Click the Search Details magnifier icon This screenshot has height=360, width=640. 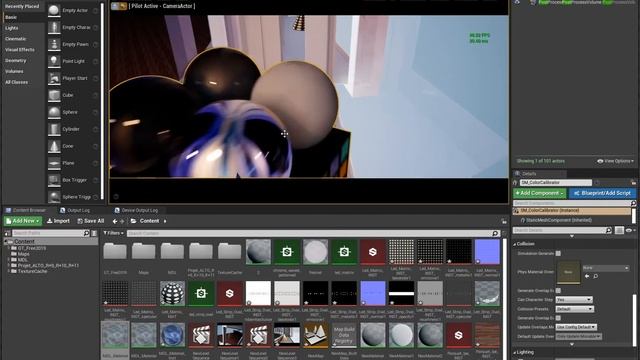point(609,230)
